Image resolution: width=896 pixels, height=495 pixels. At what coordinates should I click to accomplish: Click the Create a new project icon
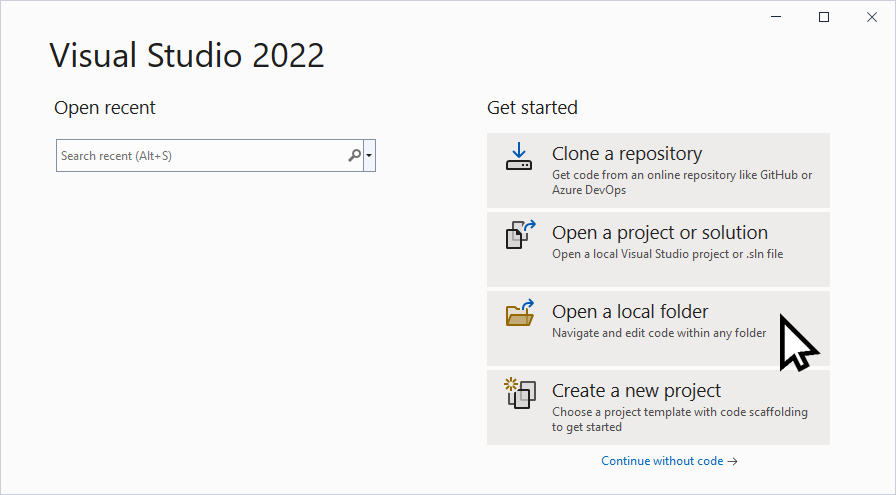[x=520, y=393]
